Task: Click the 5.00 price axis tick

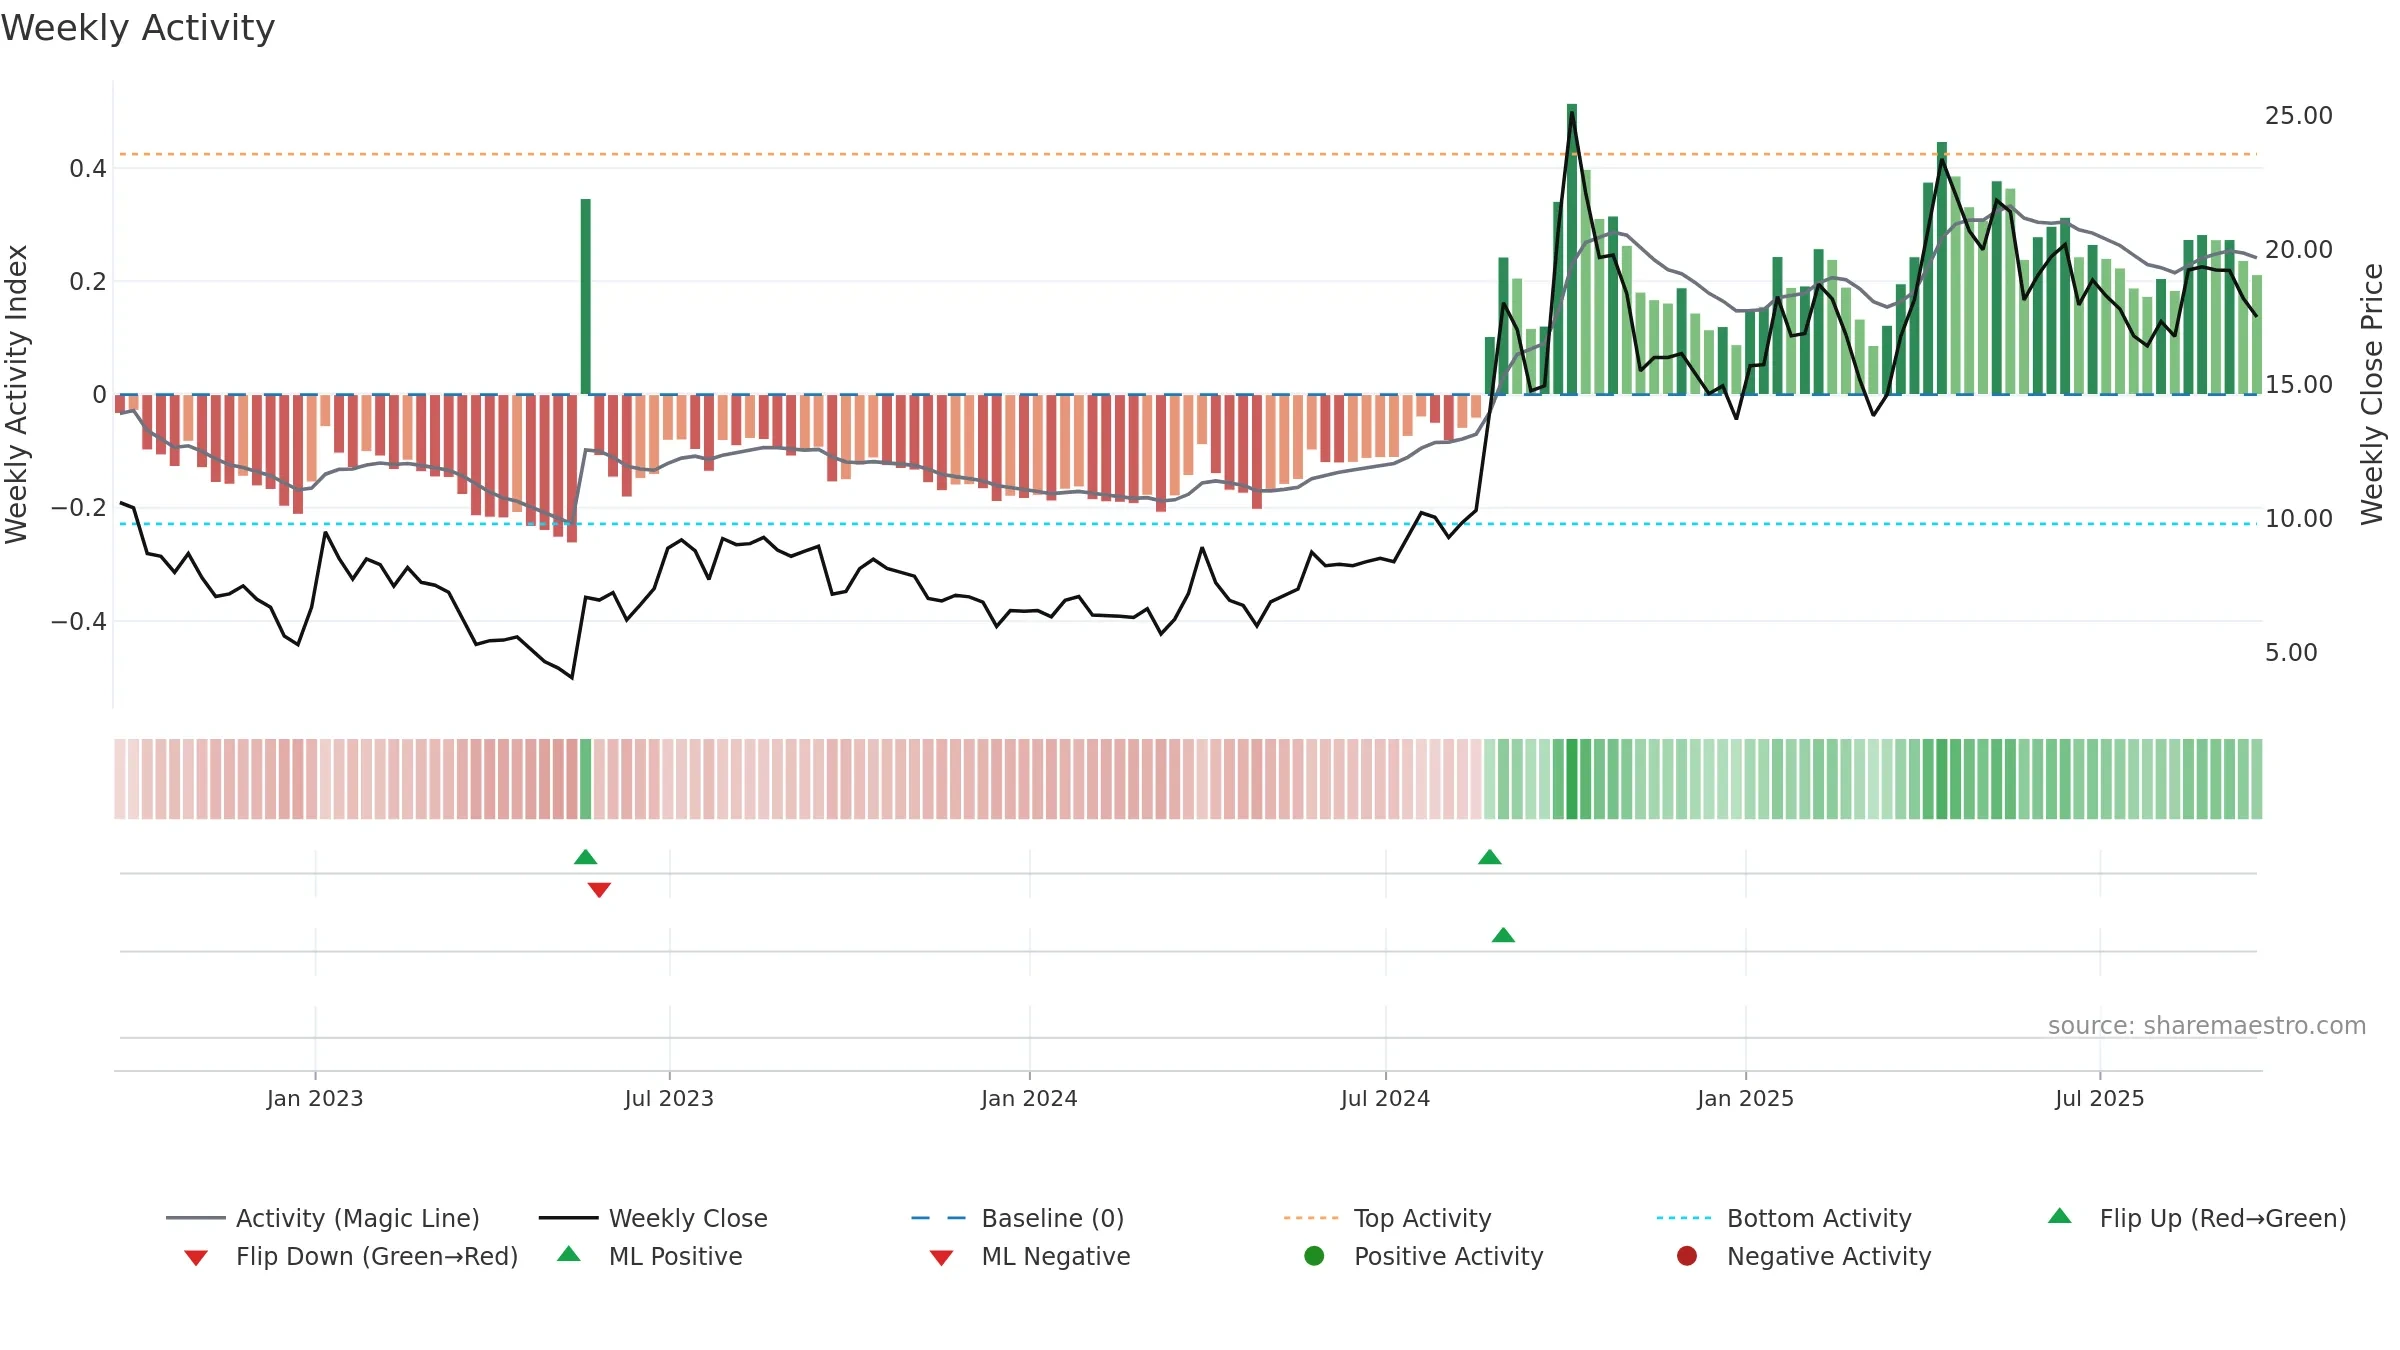Action: pos(2291,653)
